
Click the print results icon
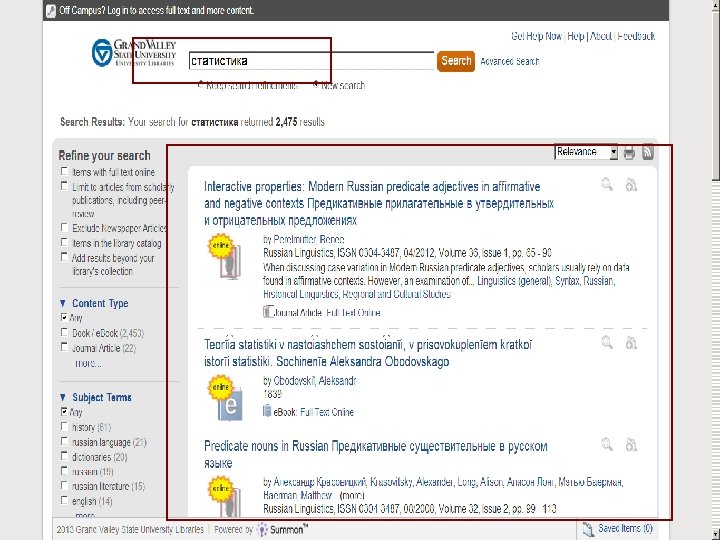coord(629,152)
